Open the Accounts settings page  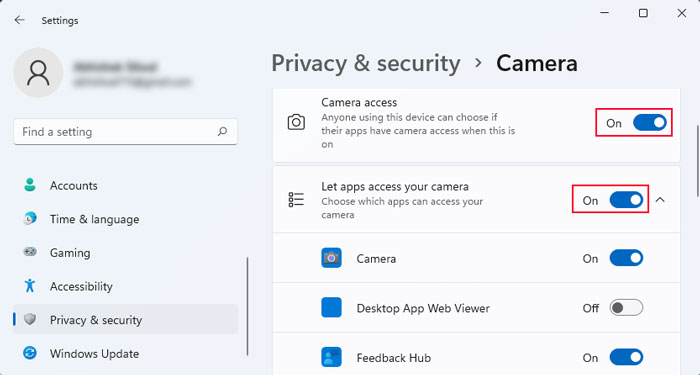(x=125, y=185)
